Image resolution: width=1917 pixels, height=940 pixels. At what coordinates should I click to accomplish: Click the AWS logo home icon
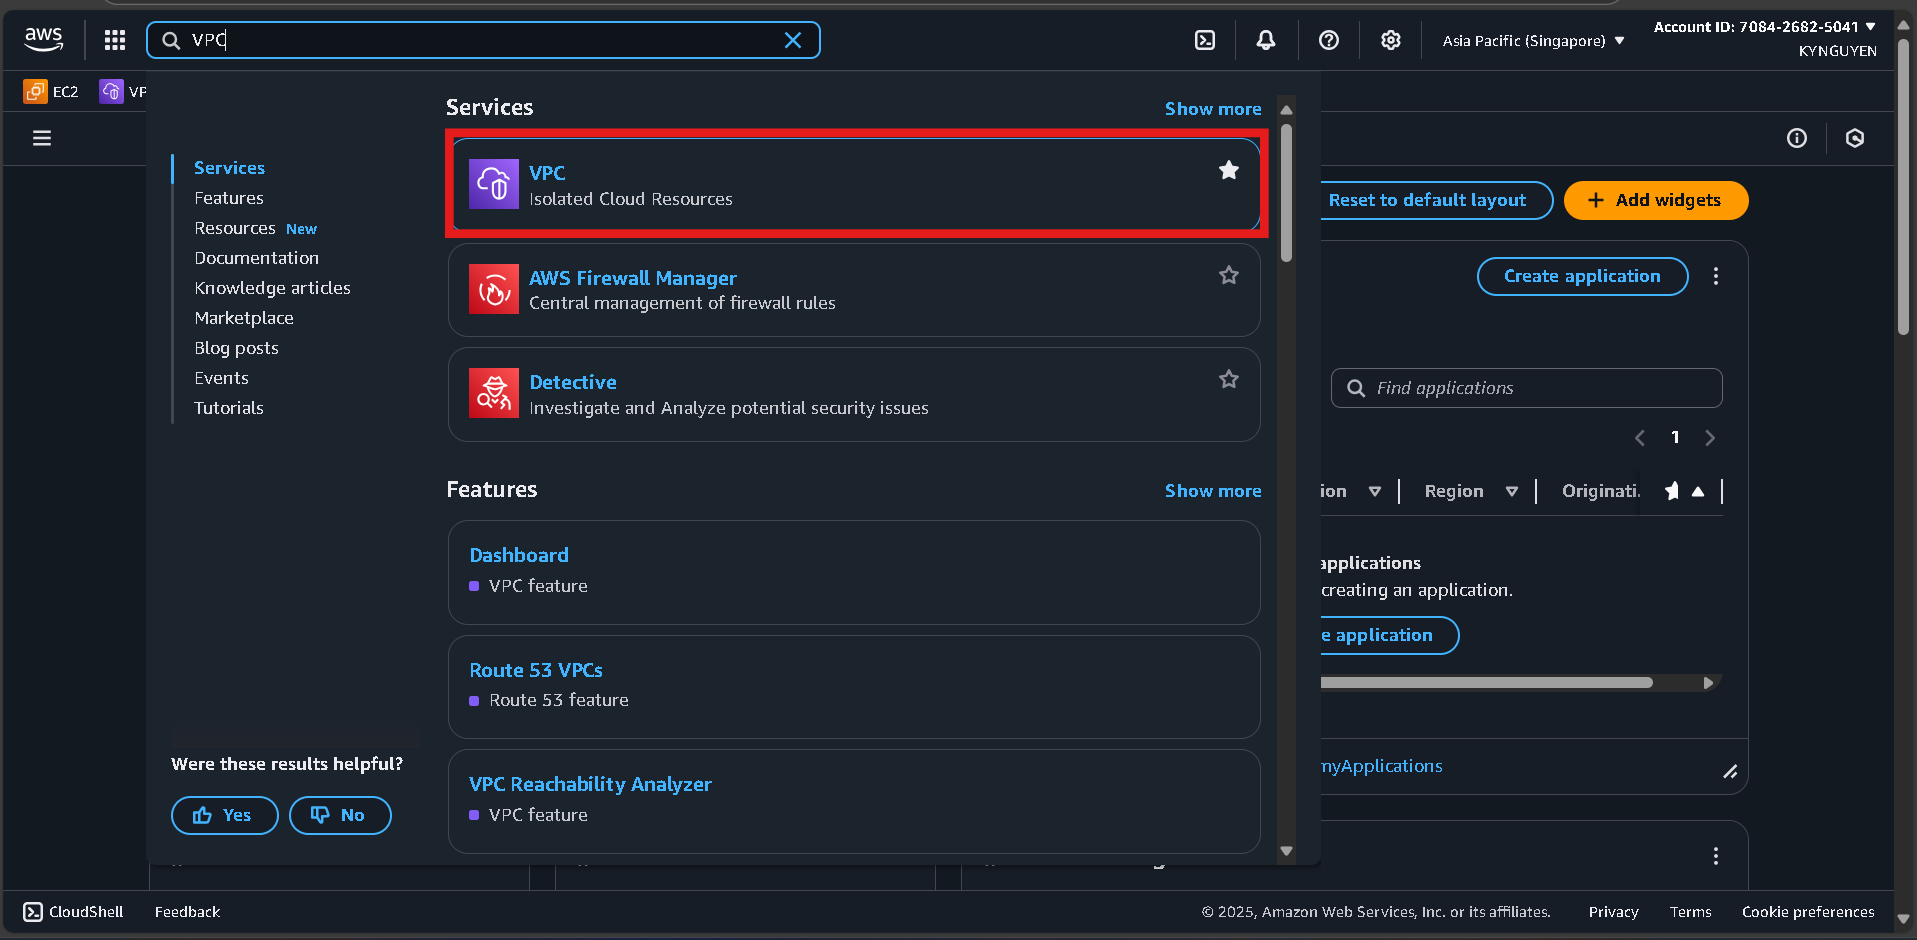tap(44, 39)
